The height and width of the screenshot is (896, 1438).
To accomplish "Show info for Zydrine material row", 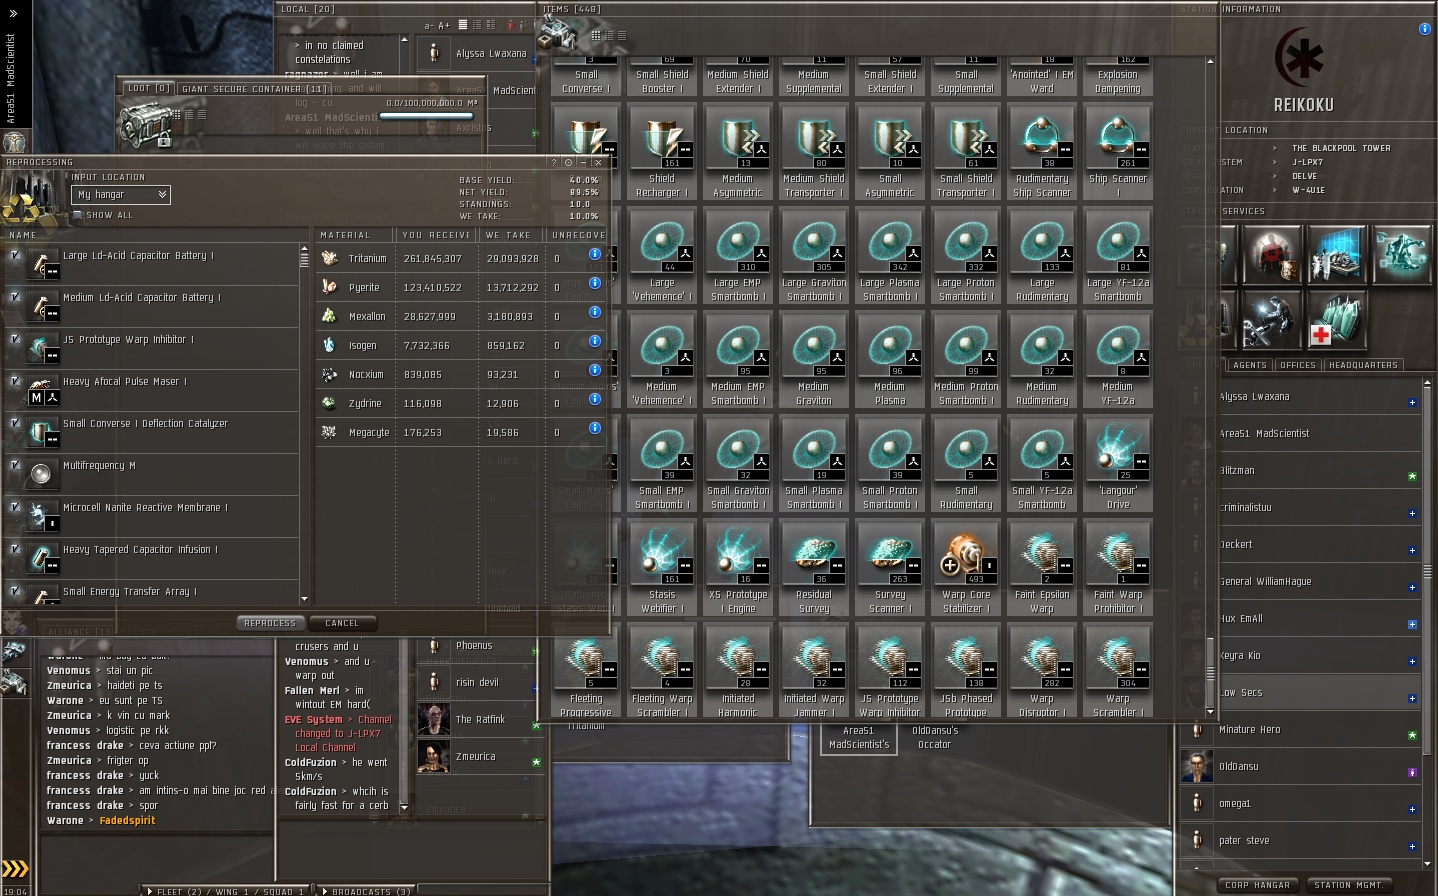I will click(x=595, y=399).
